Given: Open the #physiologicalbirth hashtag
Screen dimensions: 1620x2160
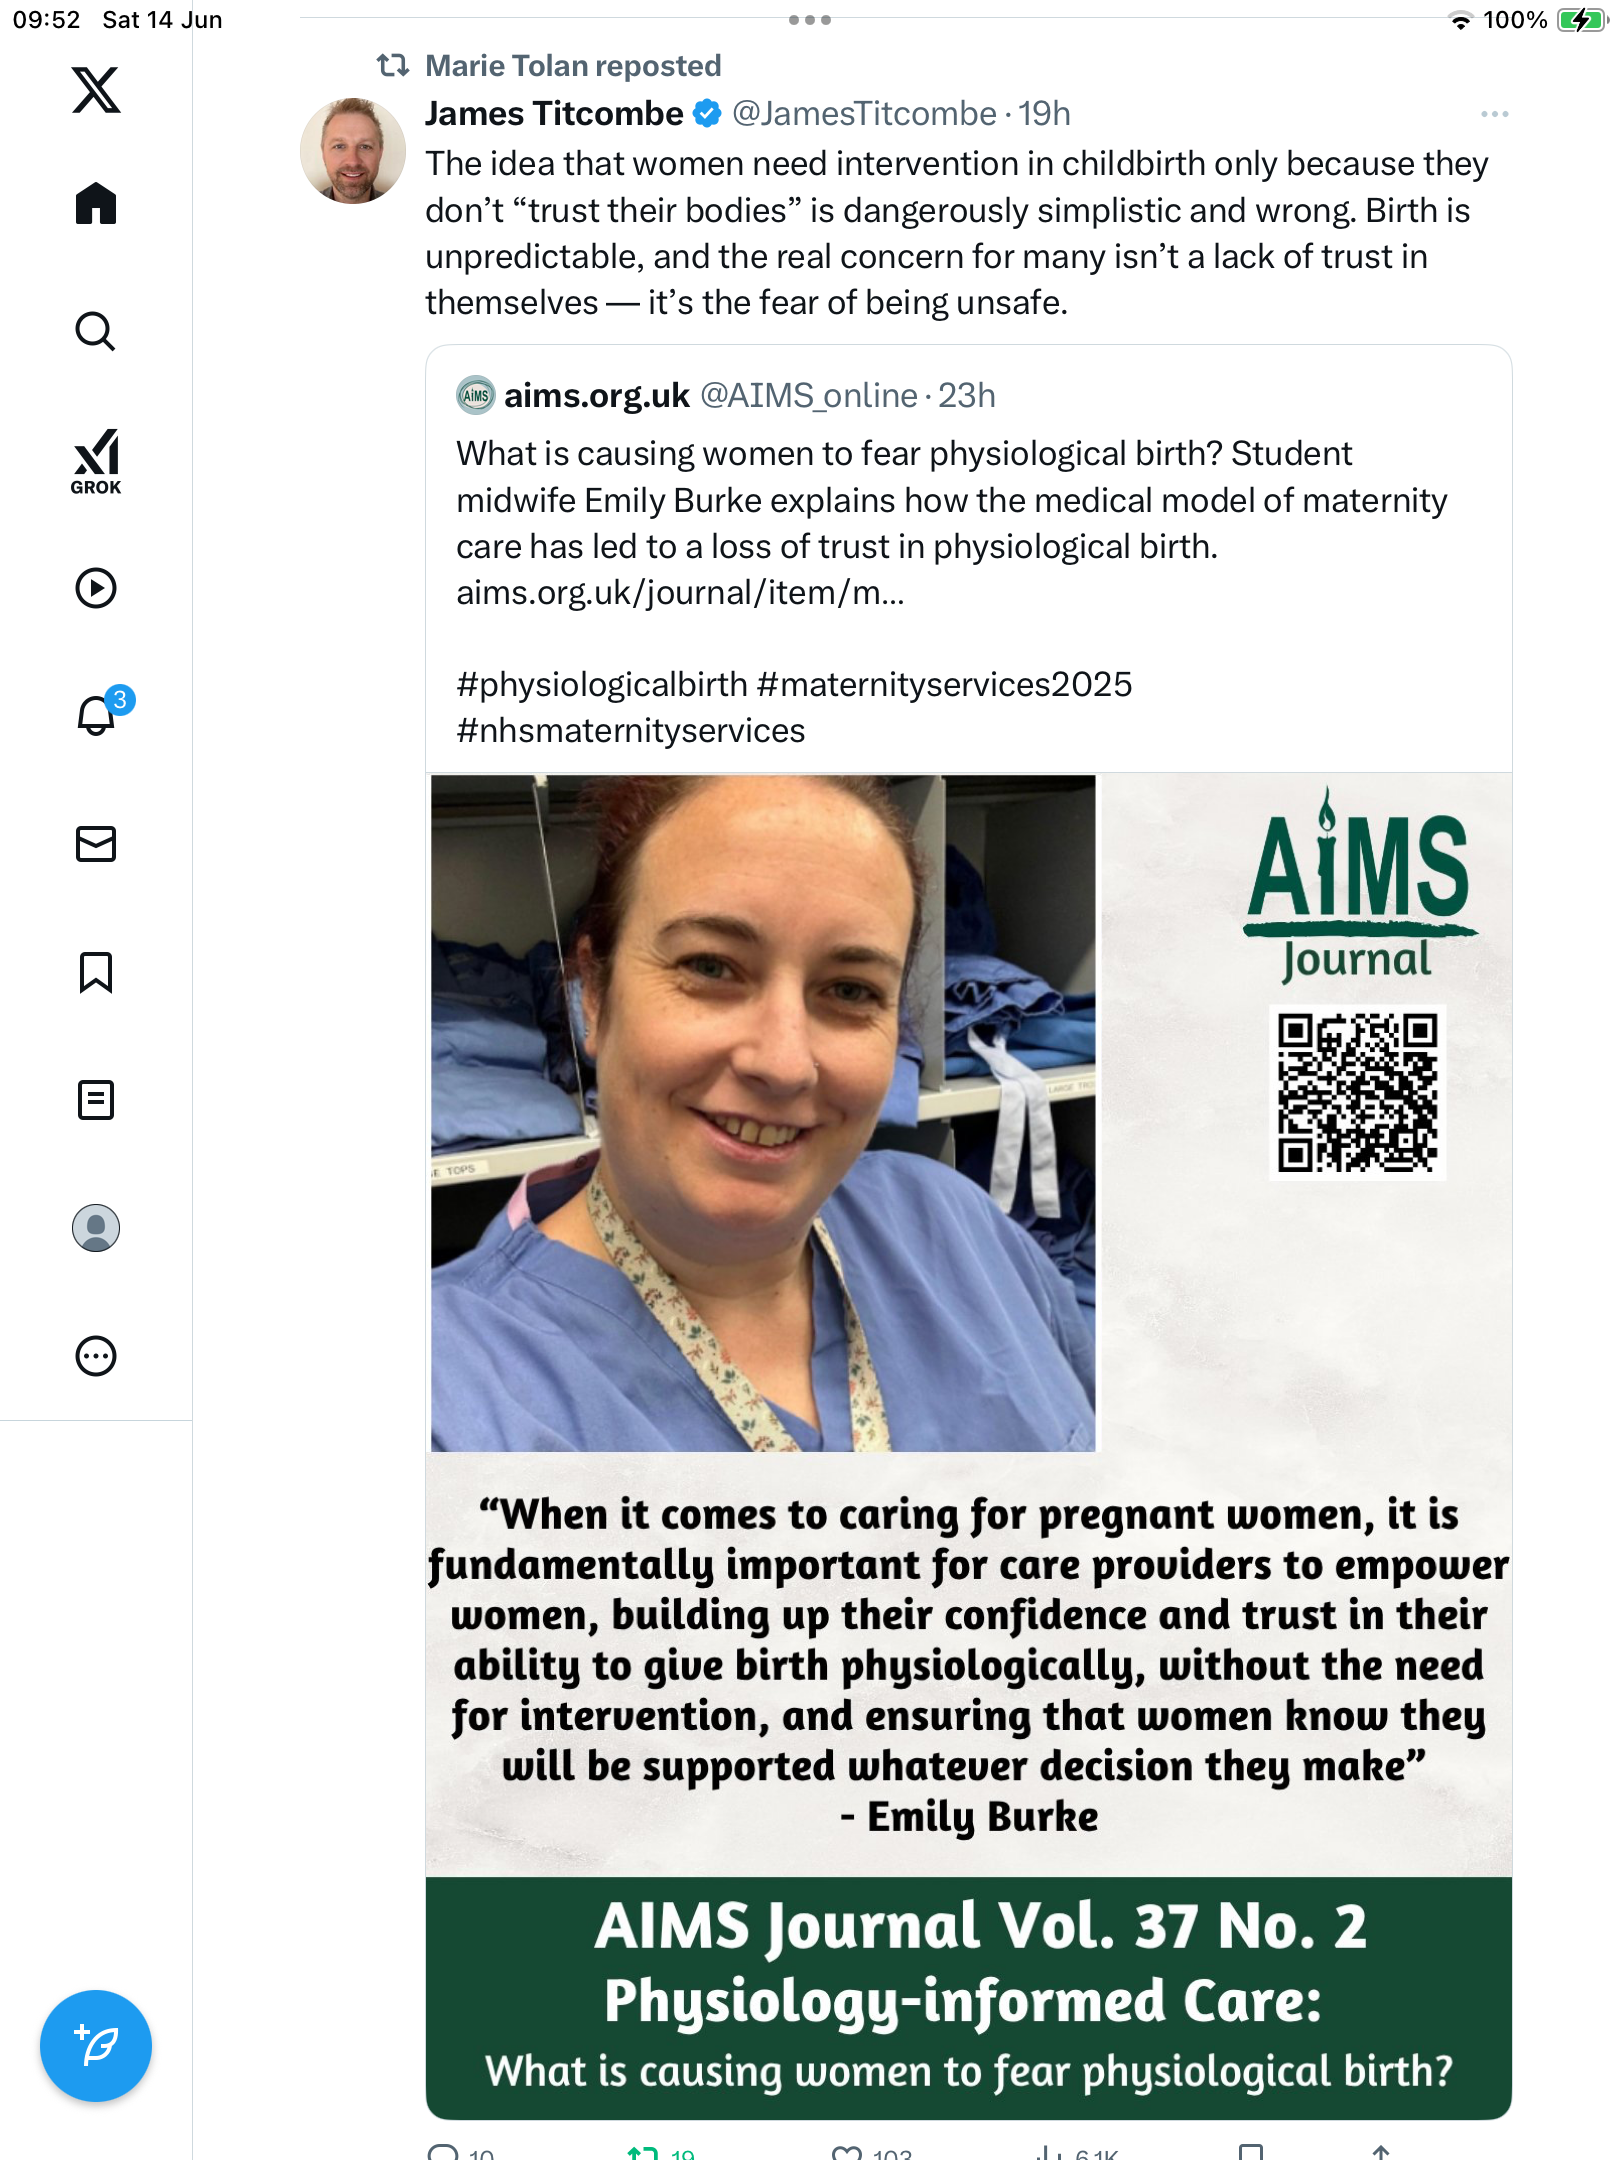Looking at the screenshot, I should click(x=602, y=685).
